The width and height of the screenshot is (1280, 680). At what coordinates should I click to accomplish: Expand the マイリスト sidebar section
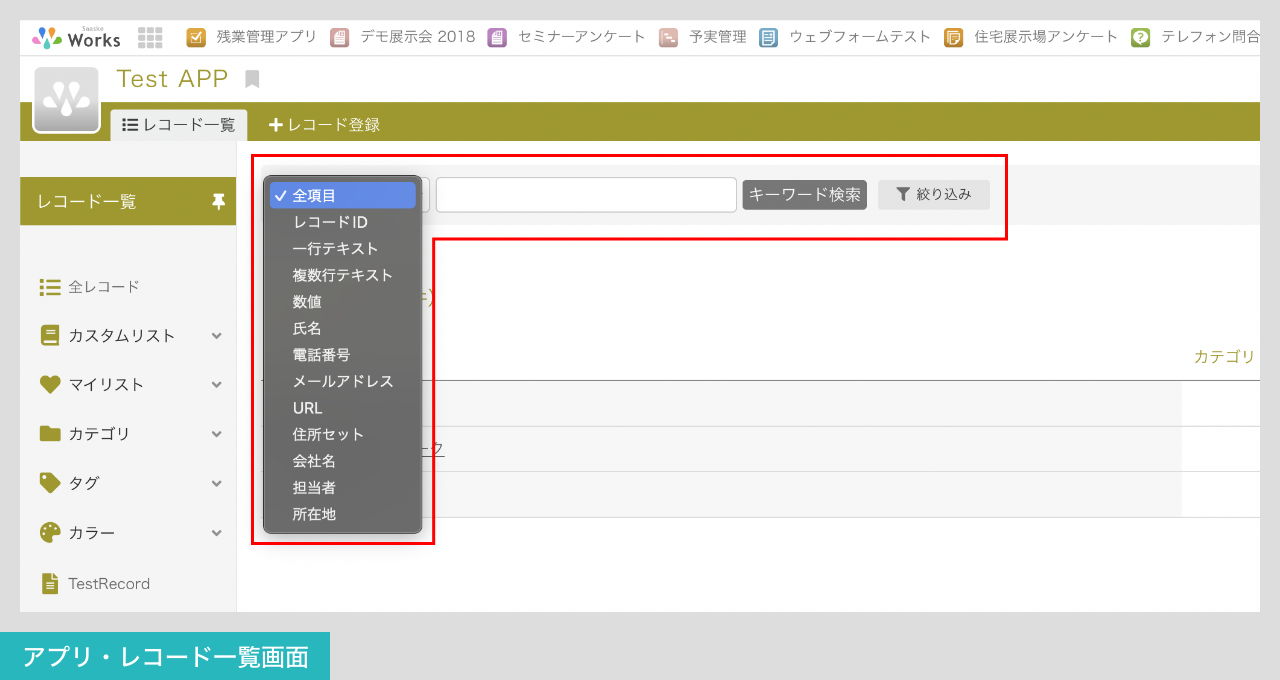[216, 385]
